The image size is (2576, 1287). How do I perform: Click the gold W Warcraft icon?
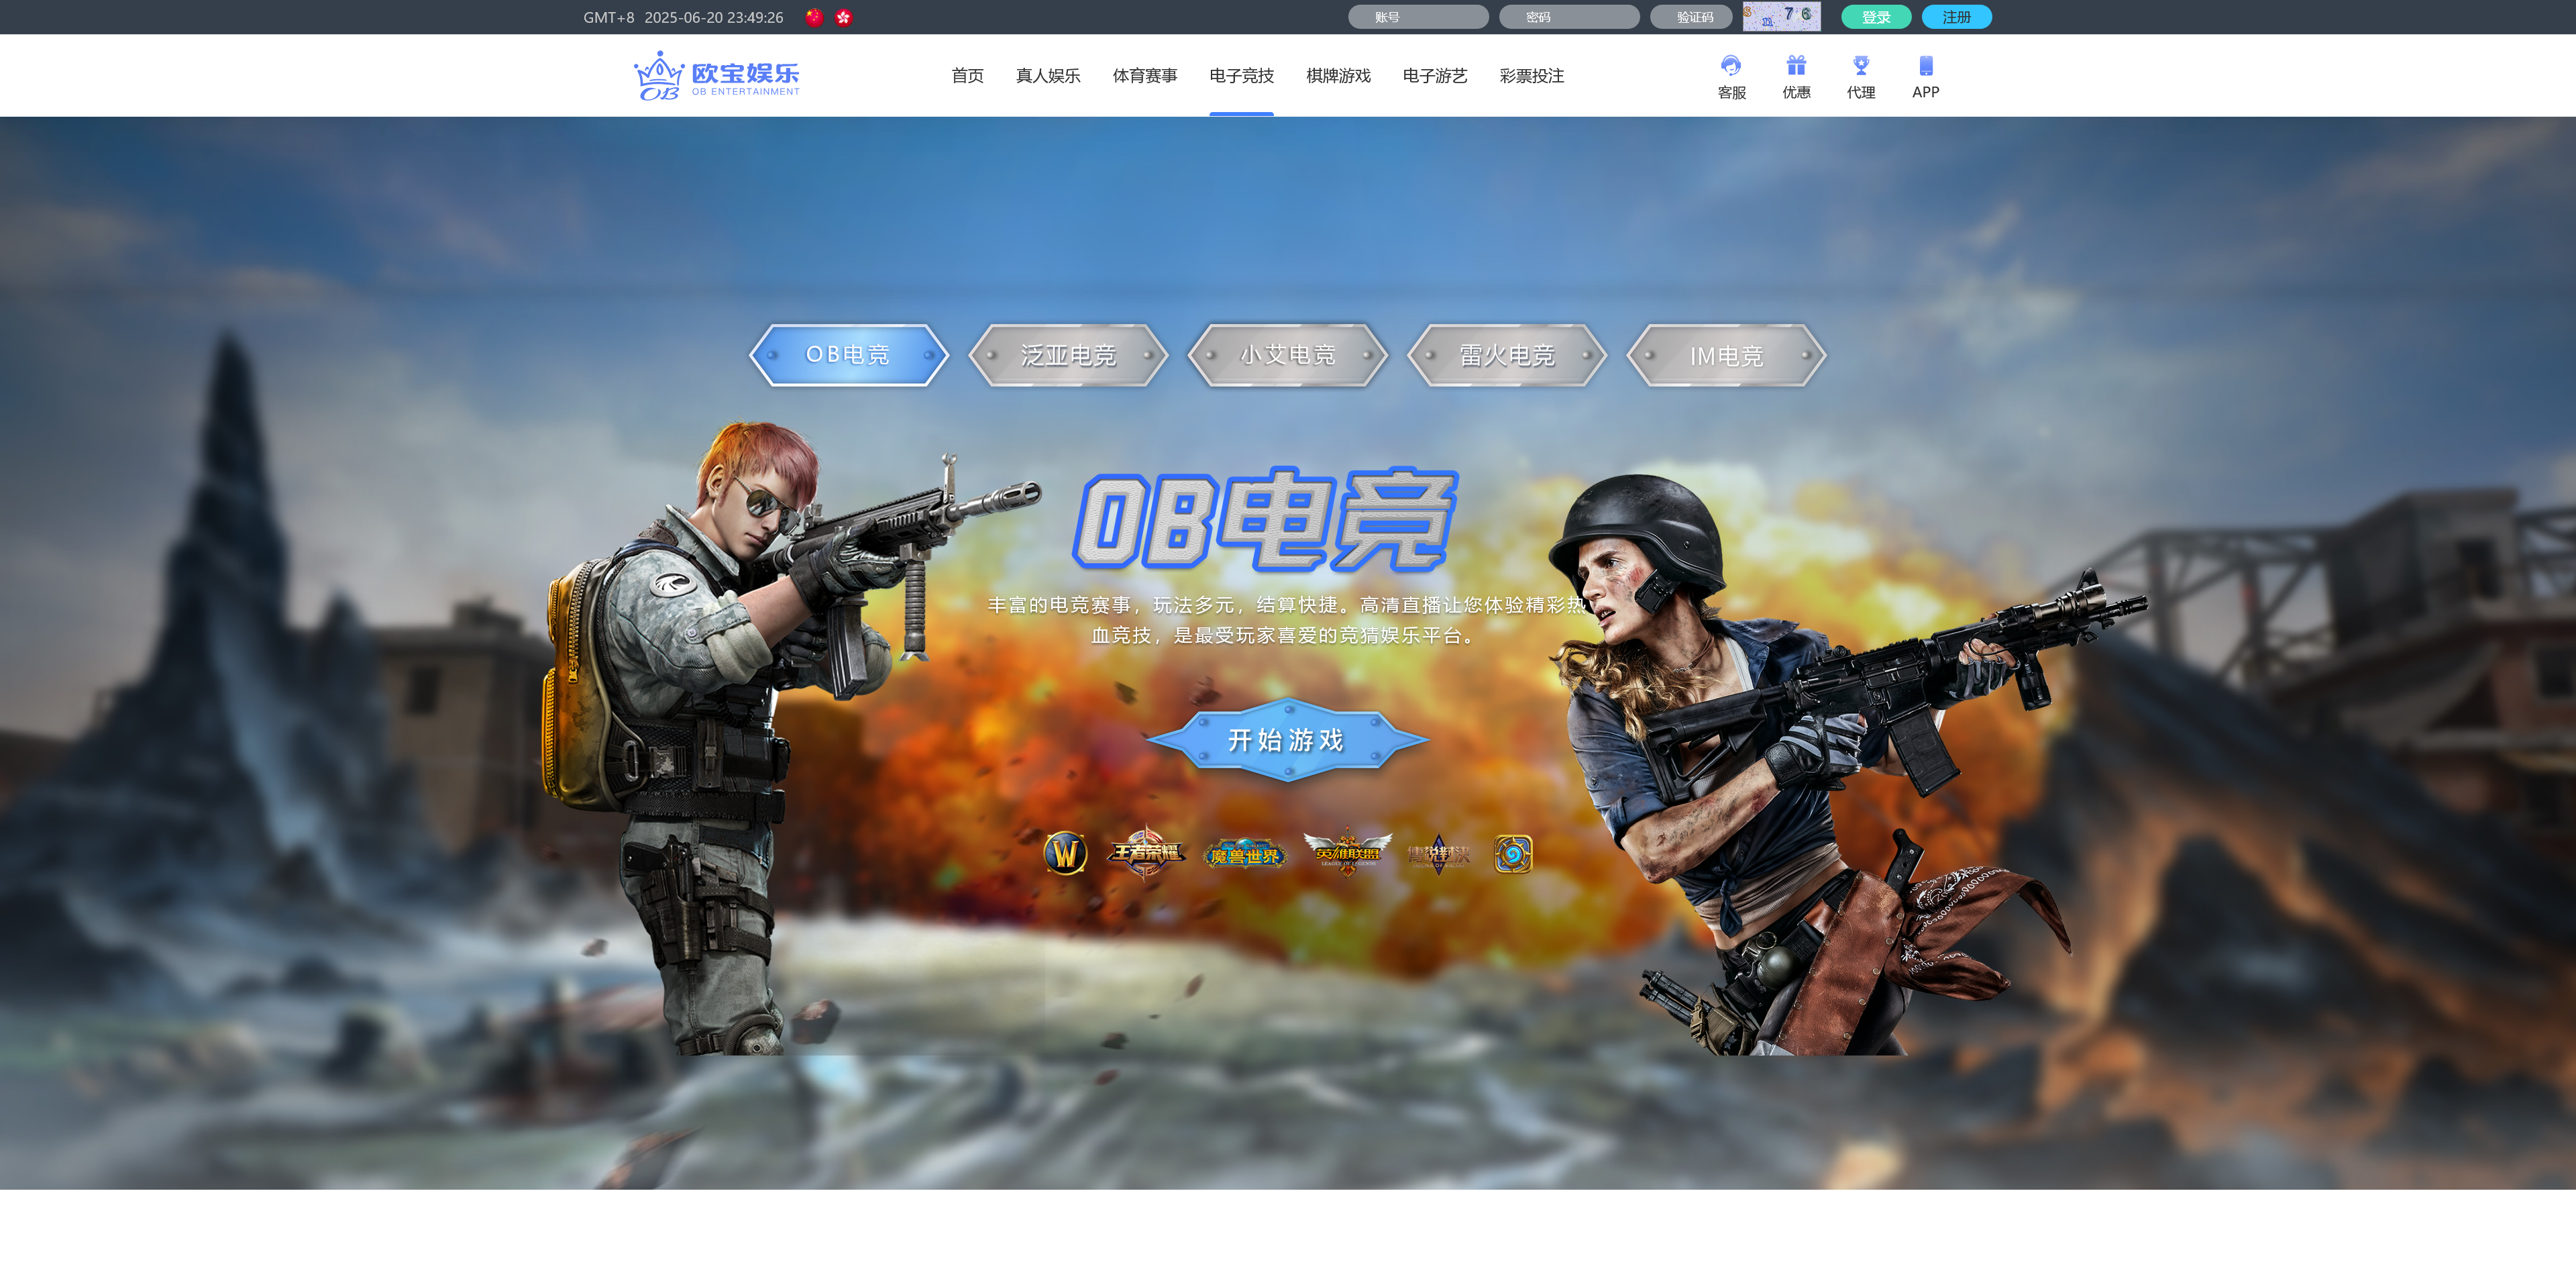pos(1065,853)
